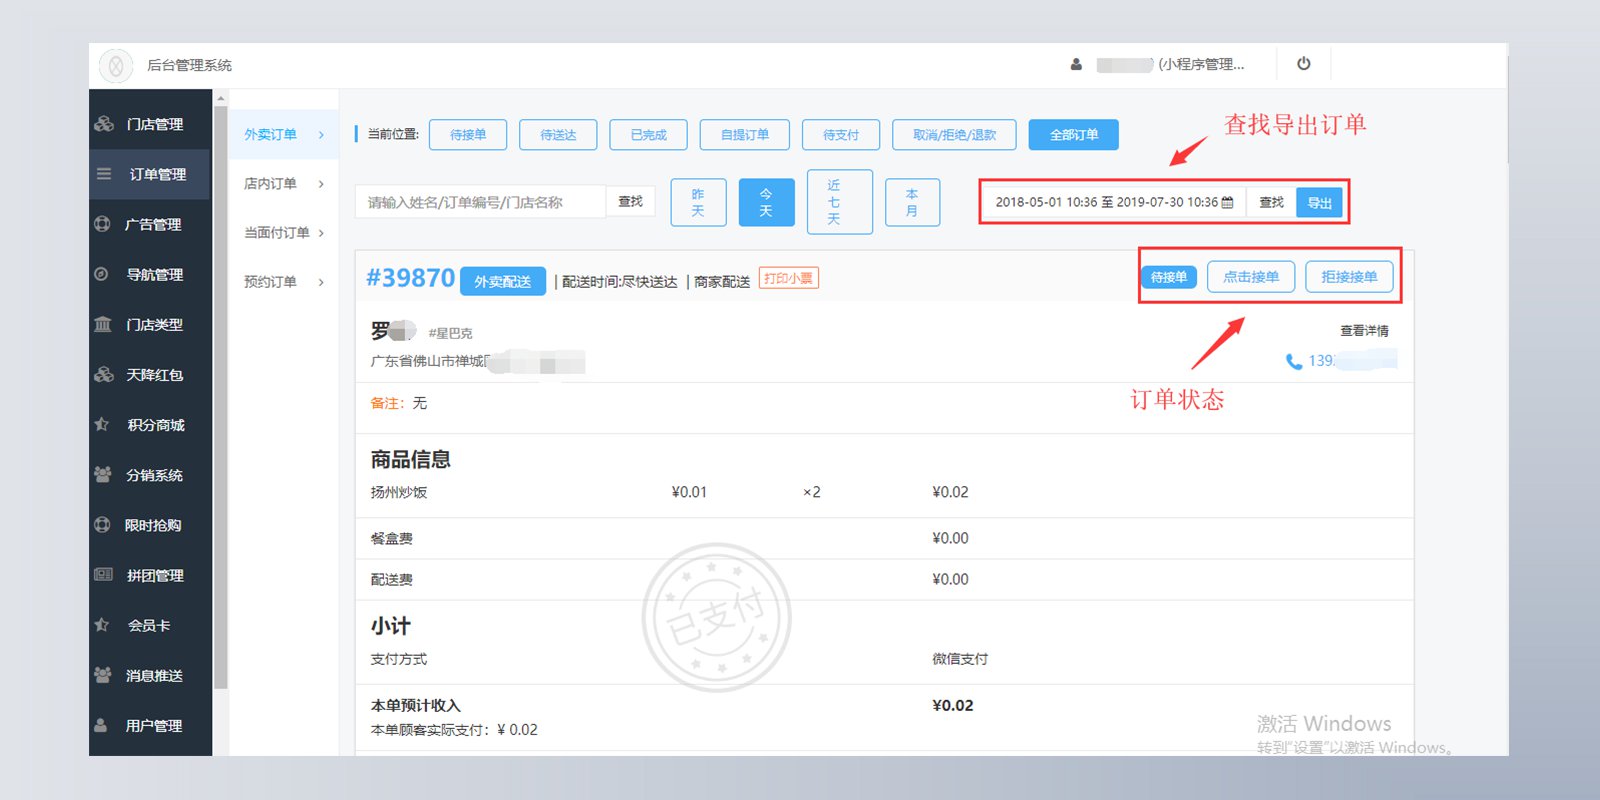The image size is (1600, 800).
Task: Select the 今天 date filter
Action: [x=766, y=202]
